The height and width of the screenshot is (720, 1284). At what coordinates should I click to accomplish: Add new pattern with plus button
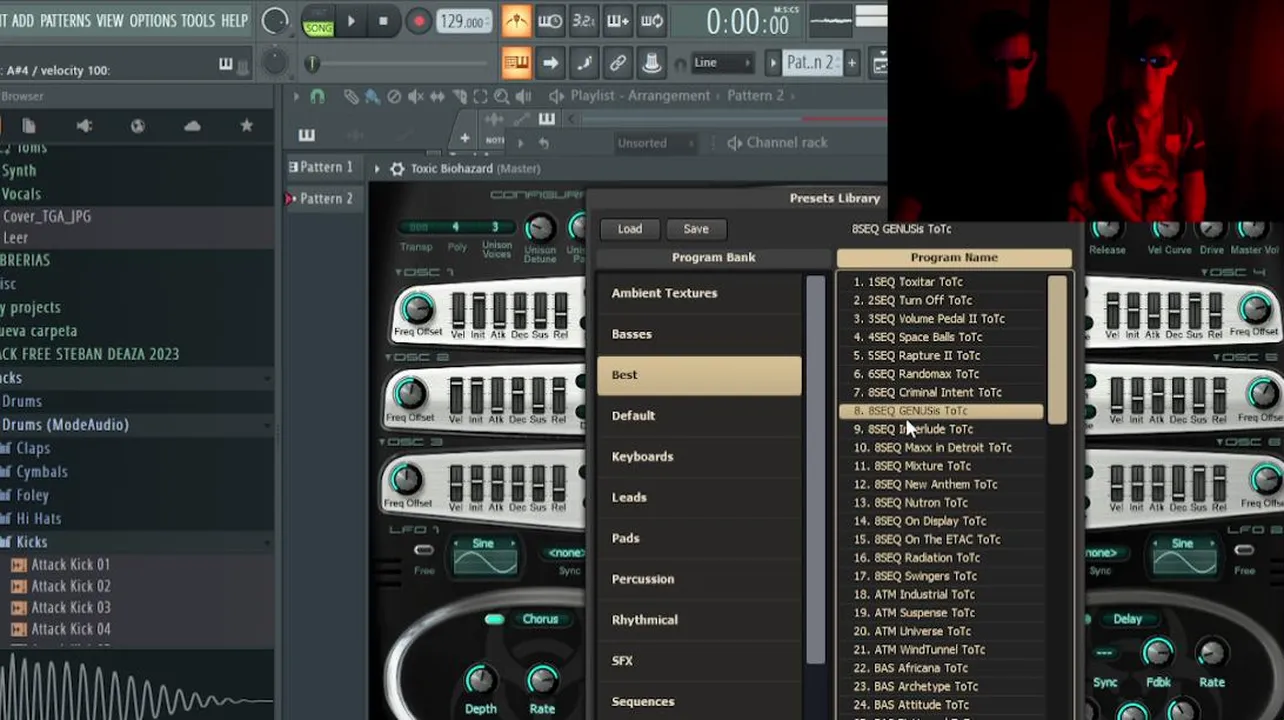852,63
